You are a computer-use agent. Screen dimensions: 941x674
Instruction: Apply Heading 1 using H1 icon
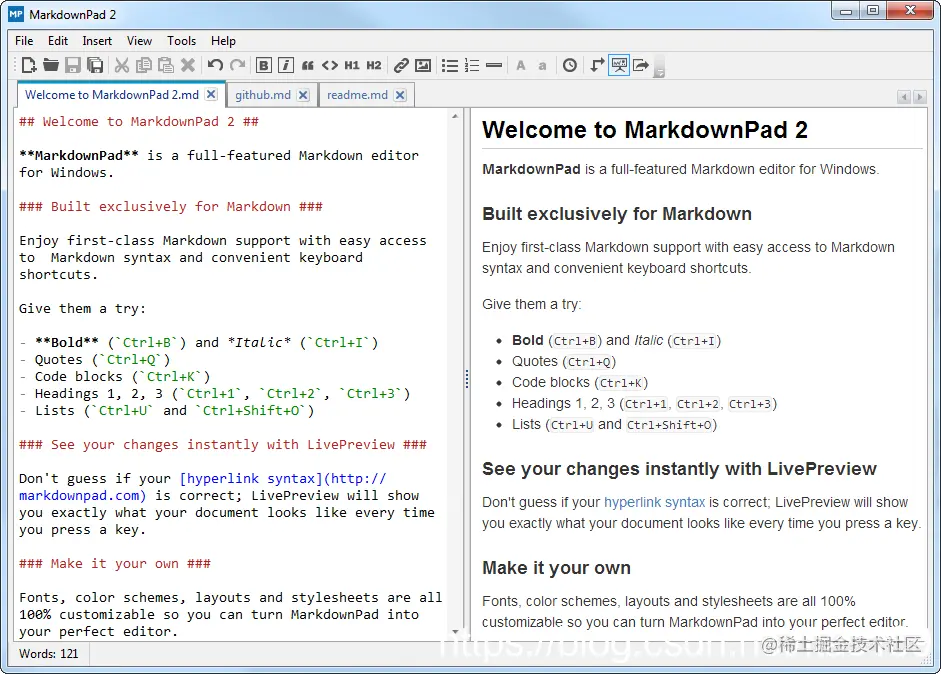352,65
